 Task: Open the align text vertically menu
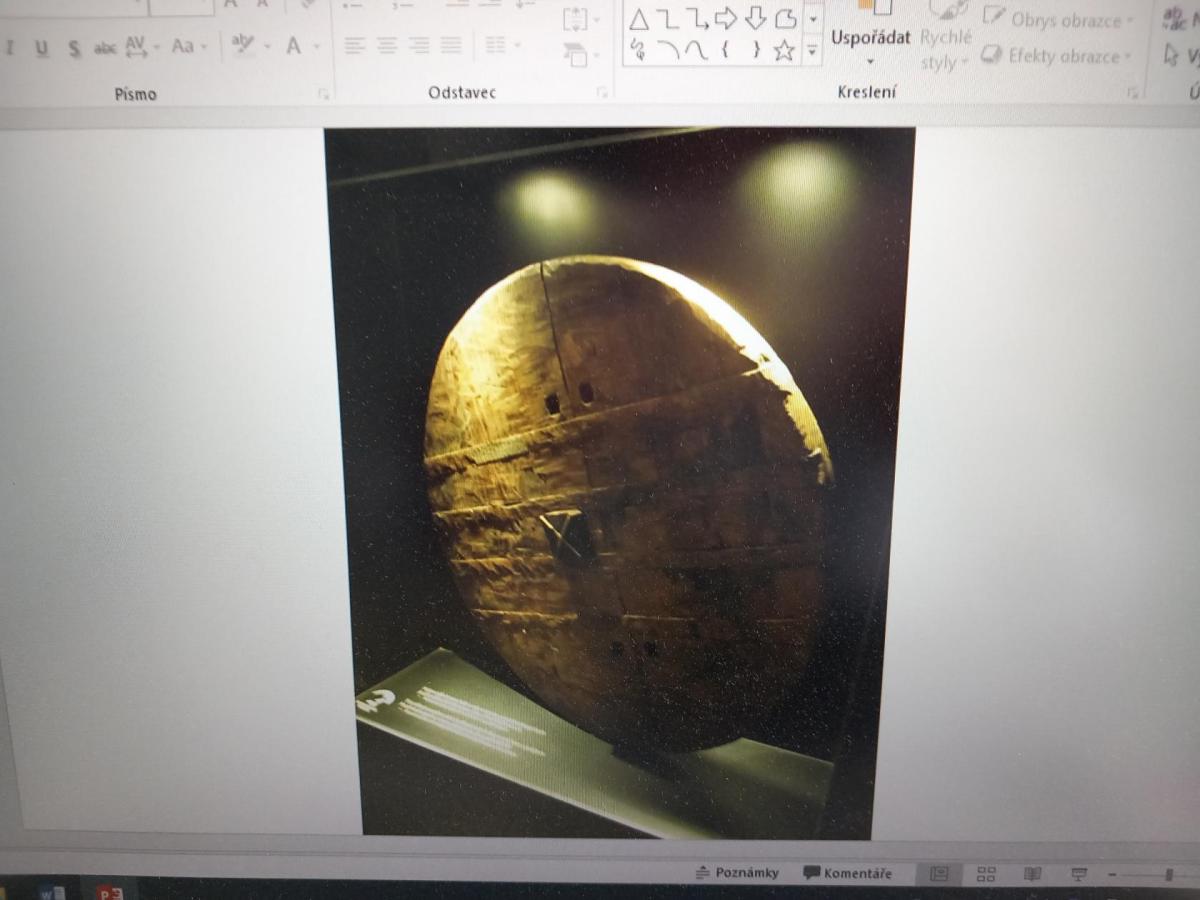pyautogui.click(x=581, y=19)
